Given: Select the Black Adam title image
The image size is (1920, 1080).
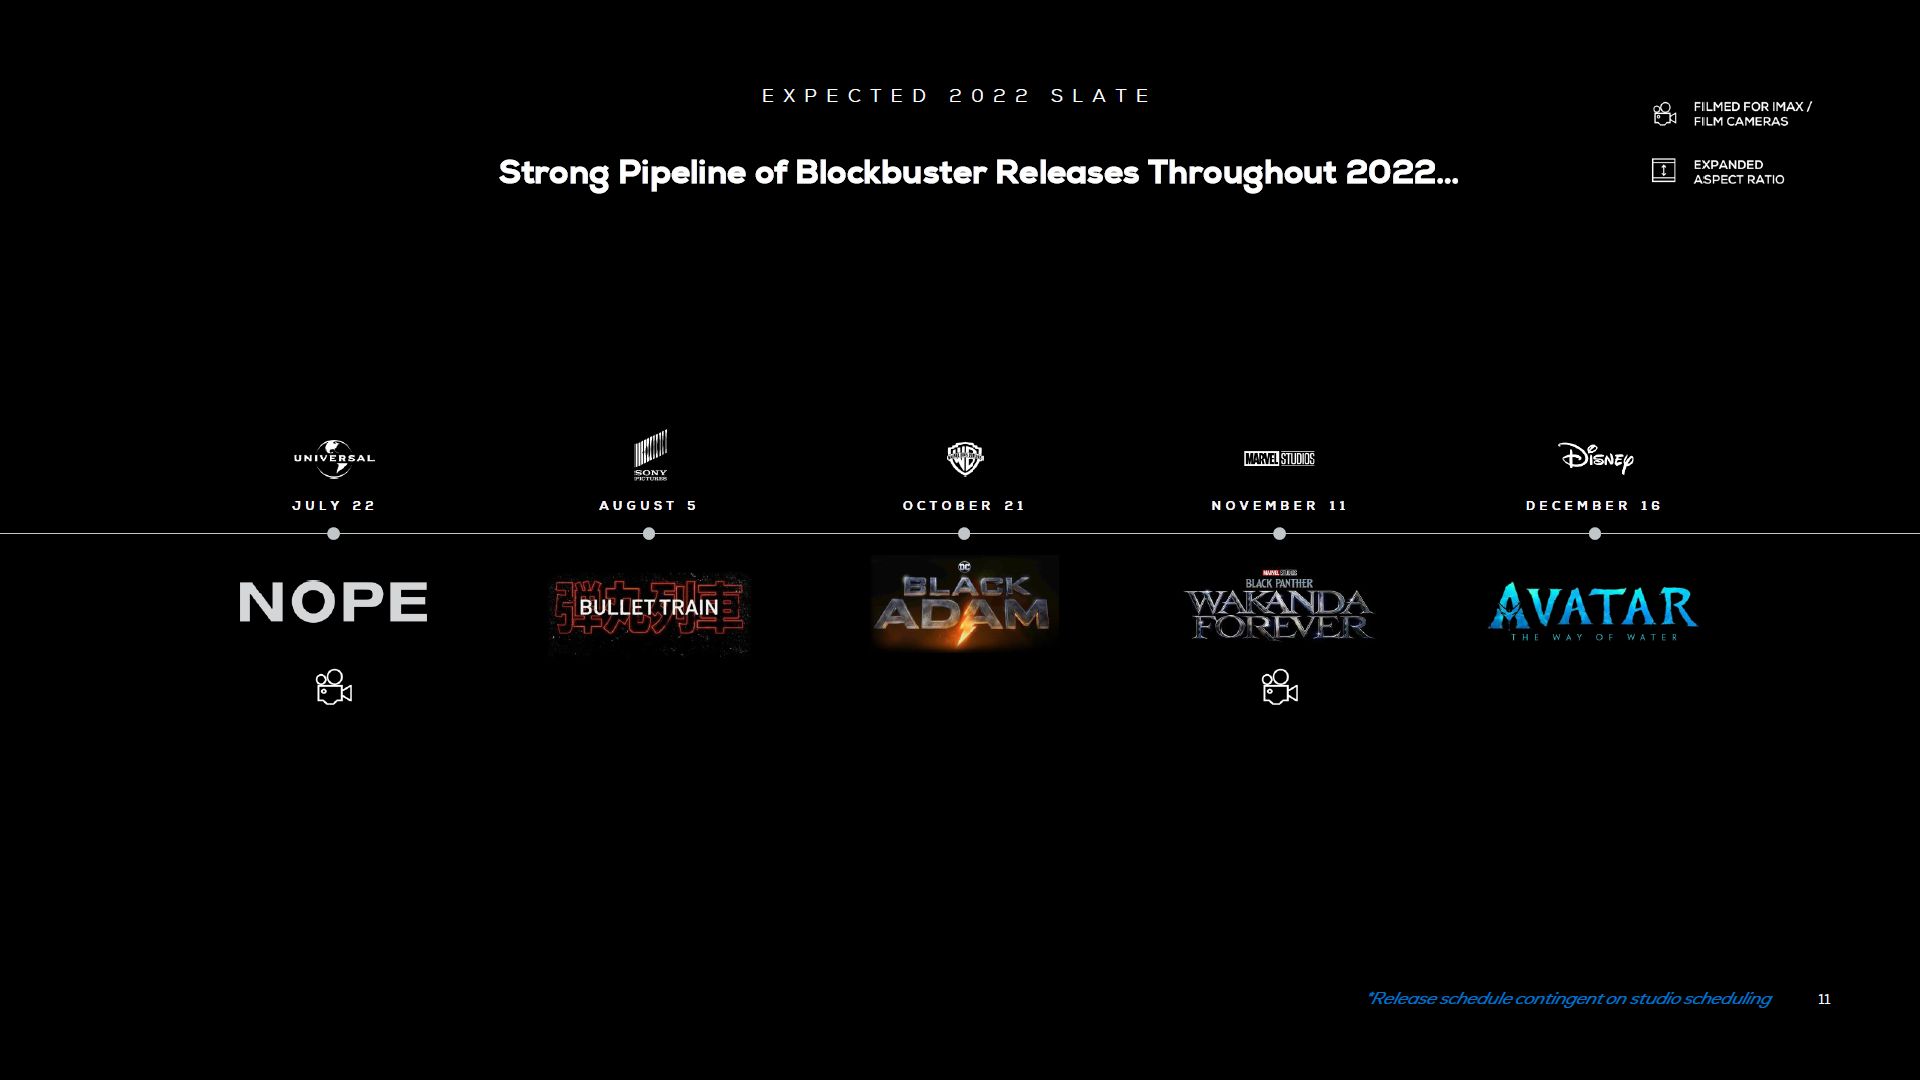Looking at the screenshot, I should coord(964,603).
